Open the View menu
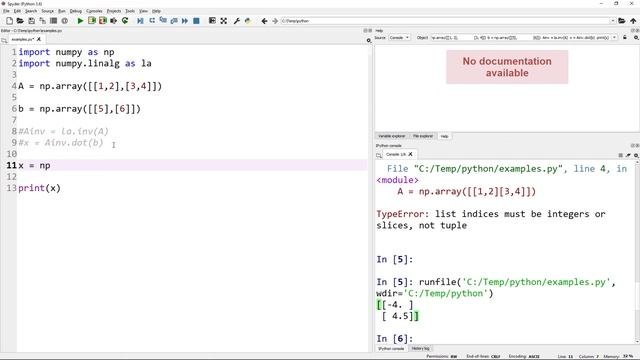 (143, 11)
